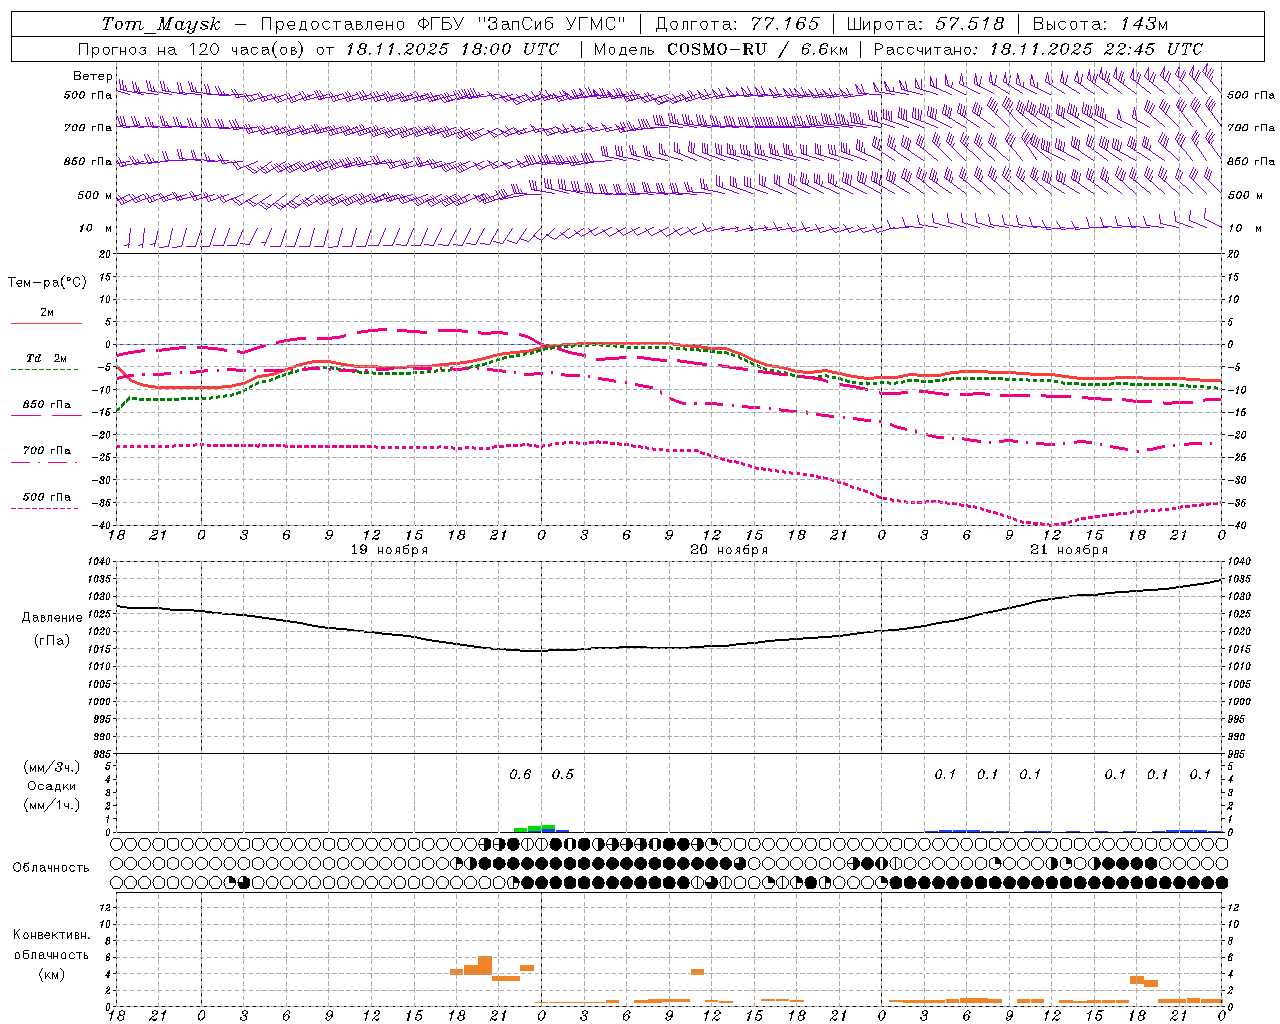Click the (мм/3ч.) unit label
The height and width of the screenshot is (1024, 1280).
click(52, 767)
